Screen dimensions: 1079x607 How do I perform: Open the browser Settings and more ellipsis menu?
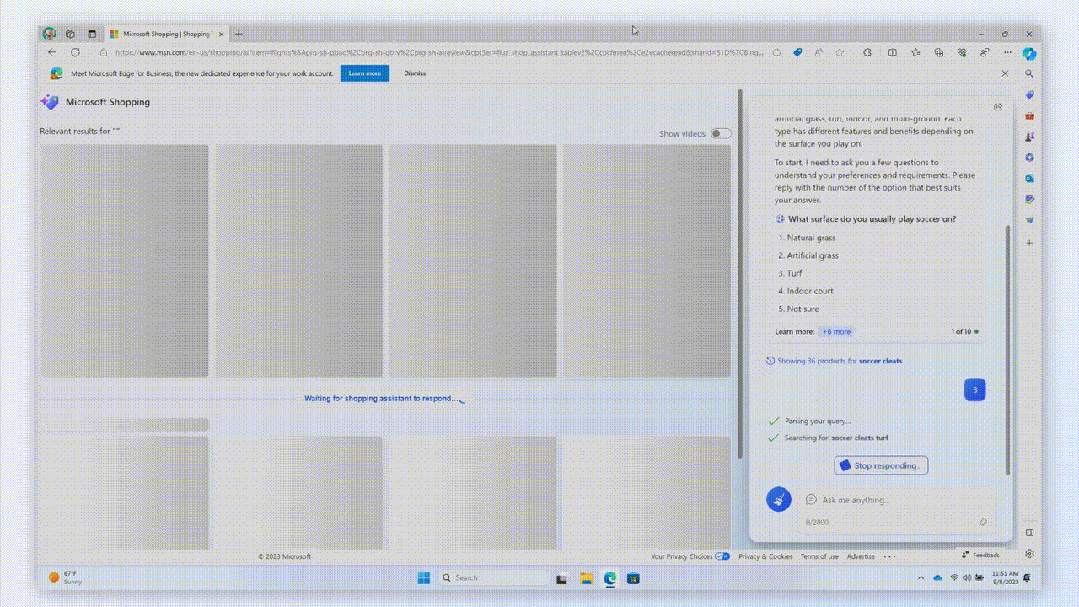coord(1007,53)
